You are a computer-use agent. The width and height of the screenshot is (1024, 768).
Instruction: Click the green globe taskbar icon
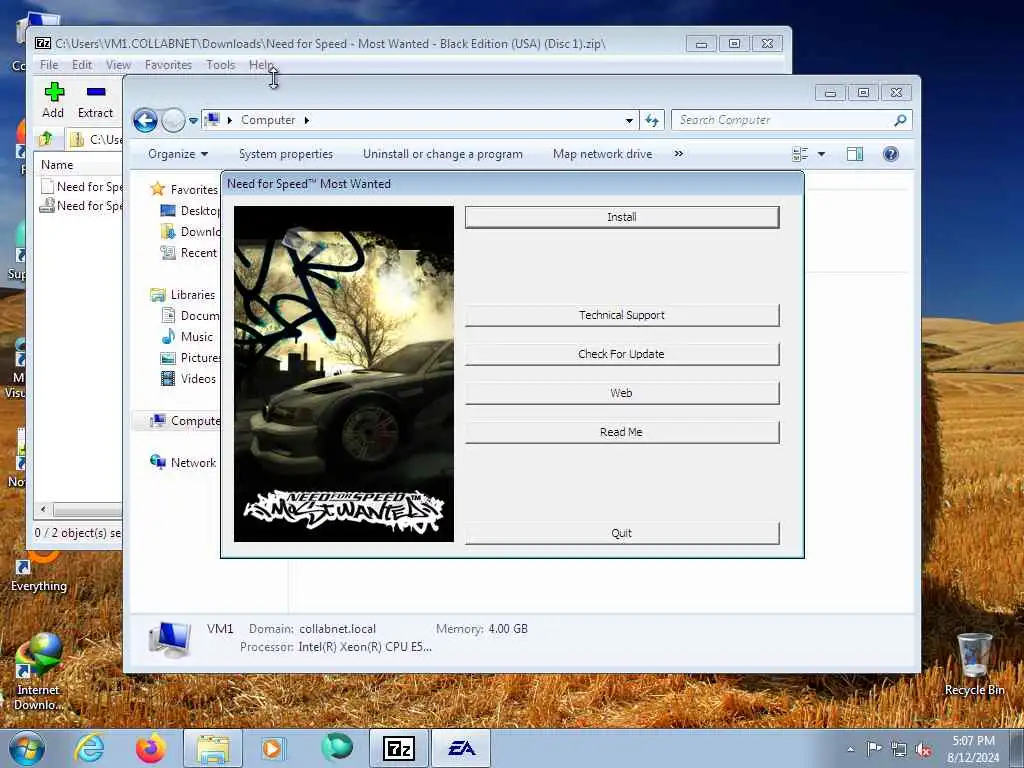[x=337, y=746]
